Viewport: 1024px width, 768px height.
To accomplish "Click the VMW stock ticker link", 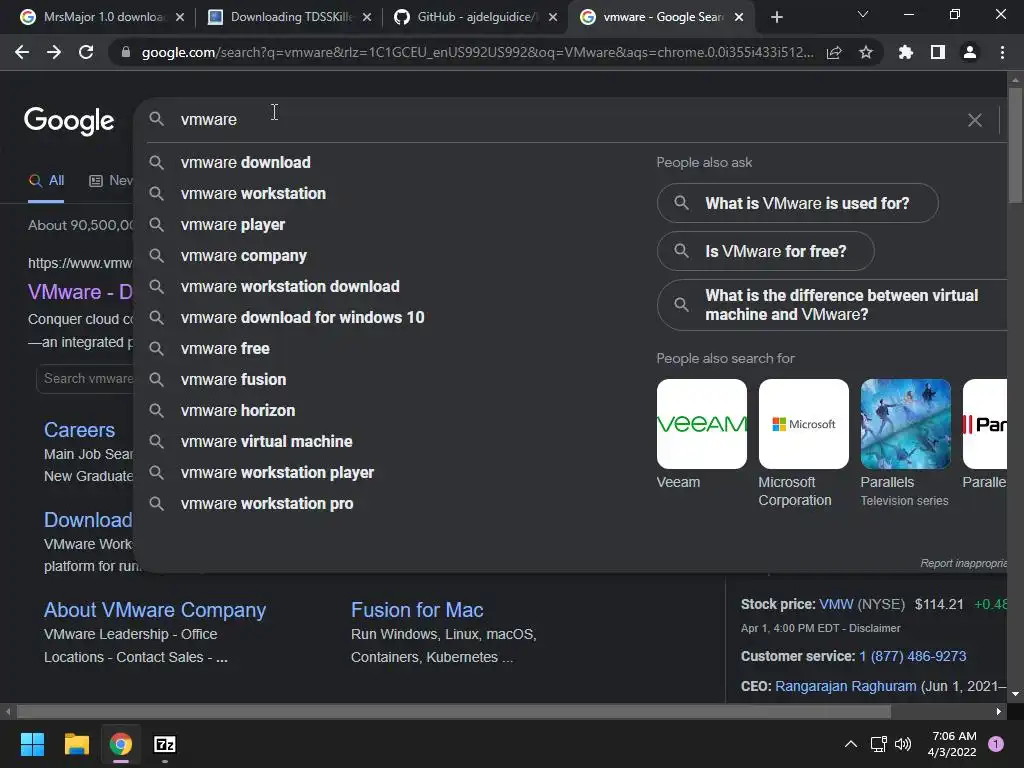I will [836, 604].
